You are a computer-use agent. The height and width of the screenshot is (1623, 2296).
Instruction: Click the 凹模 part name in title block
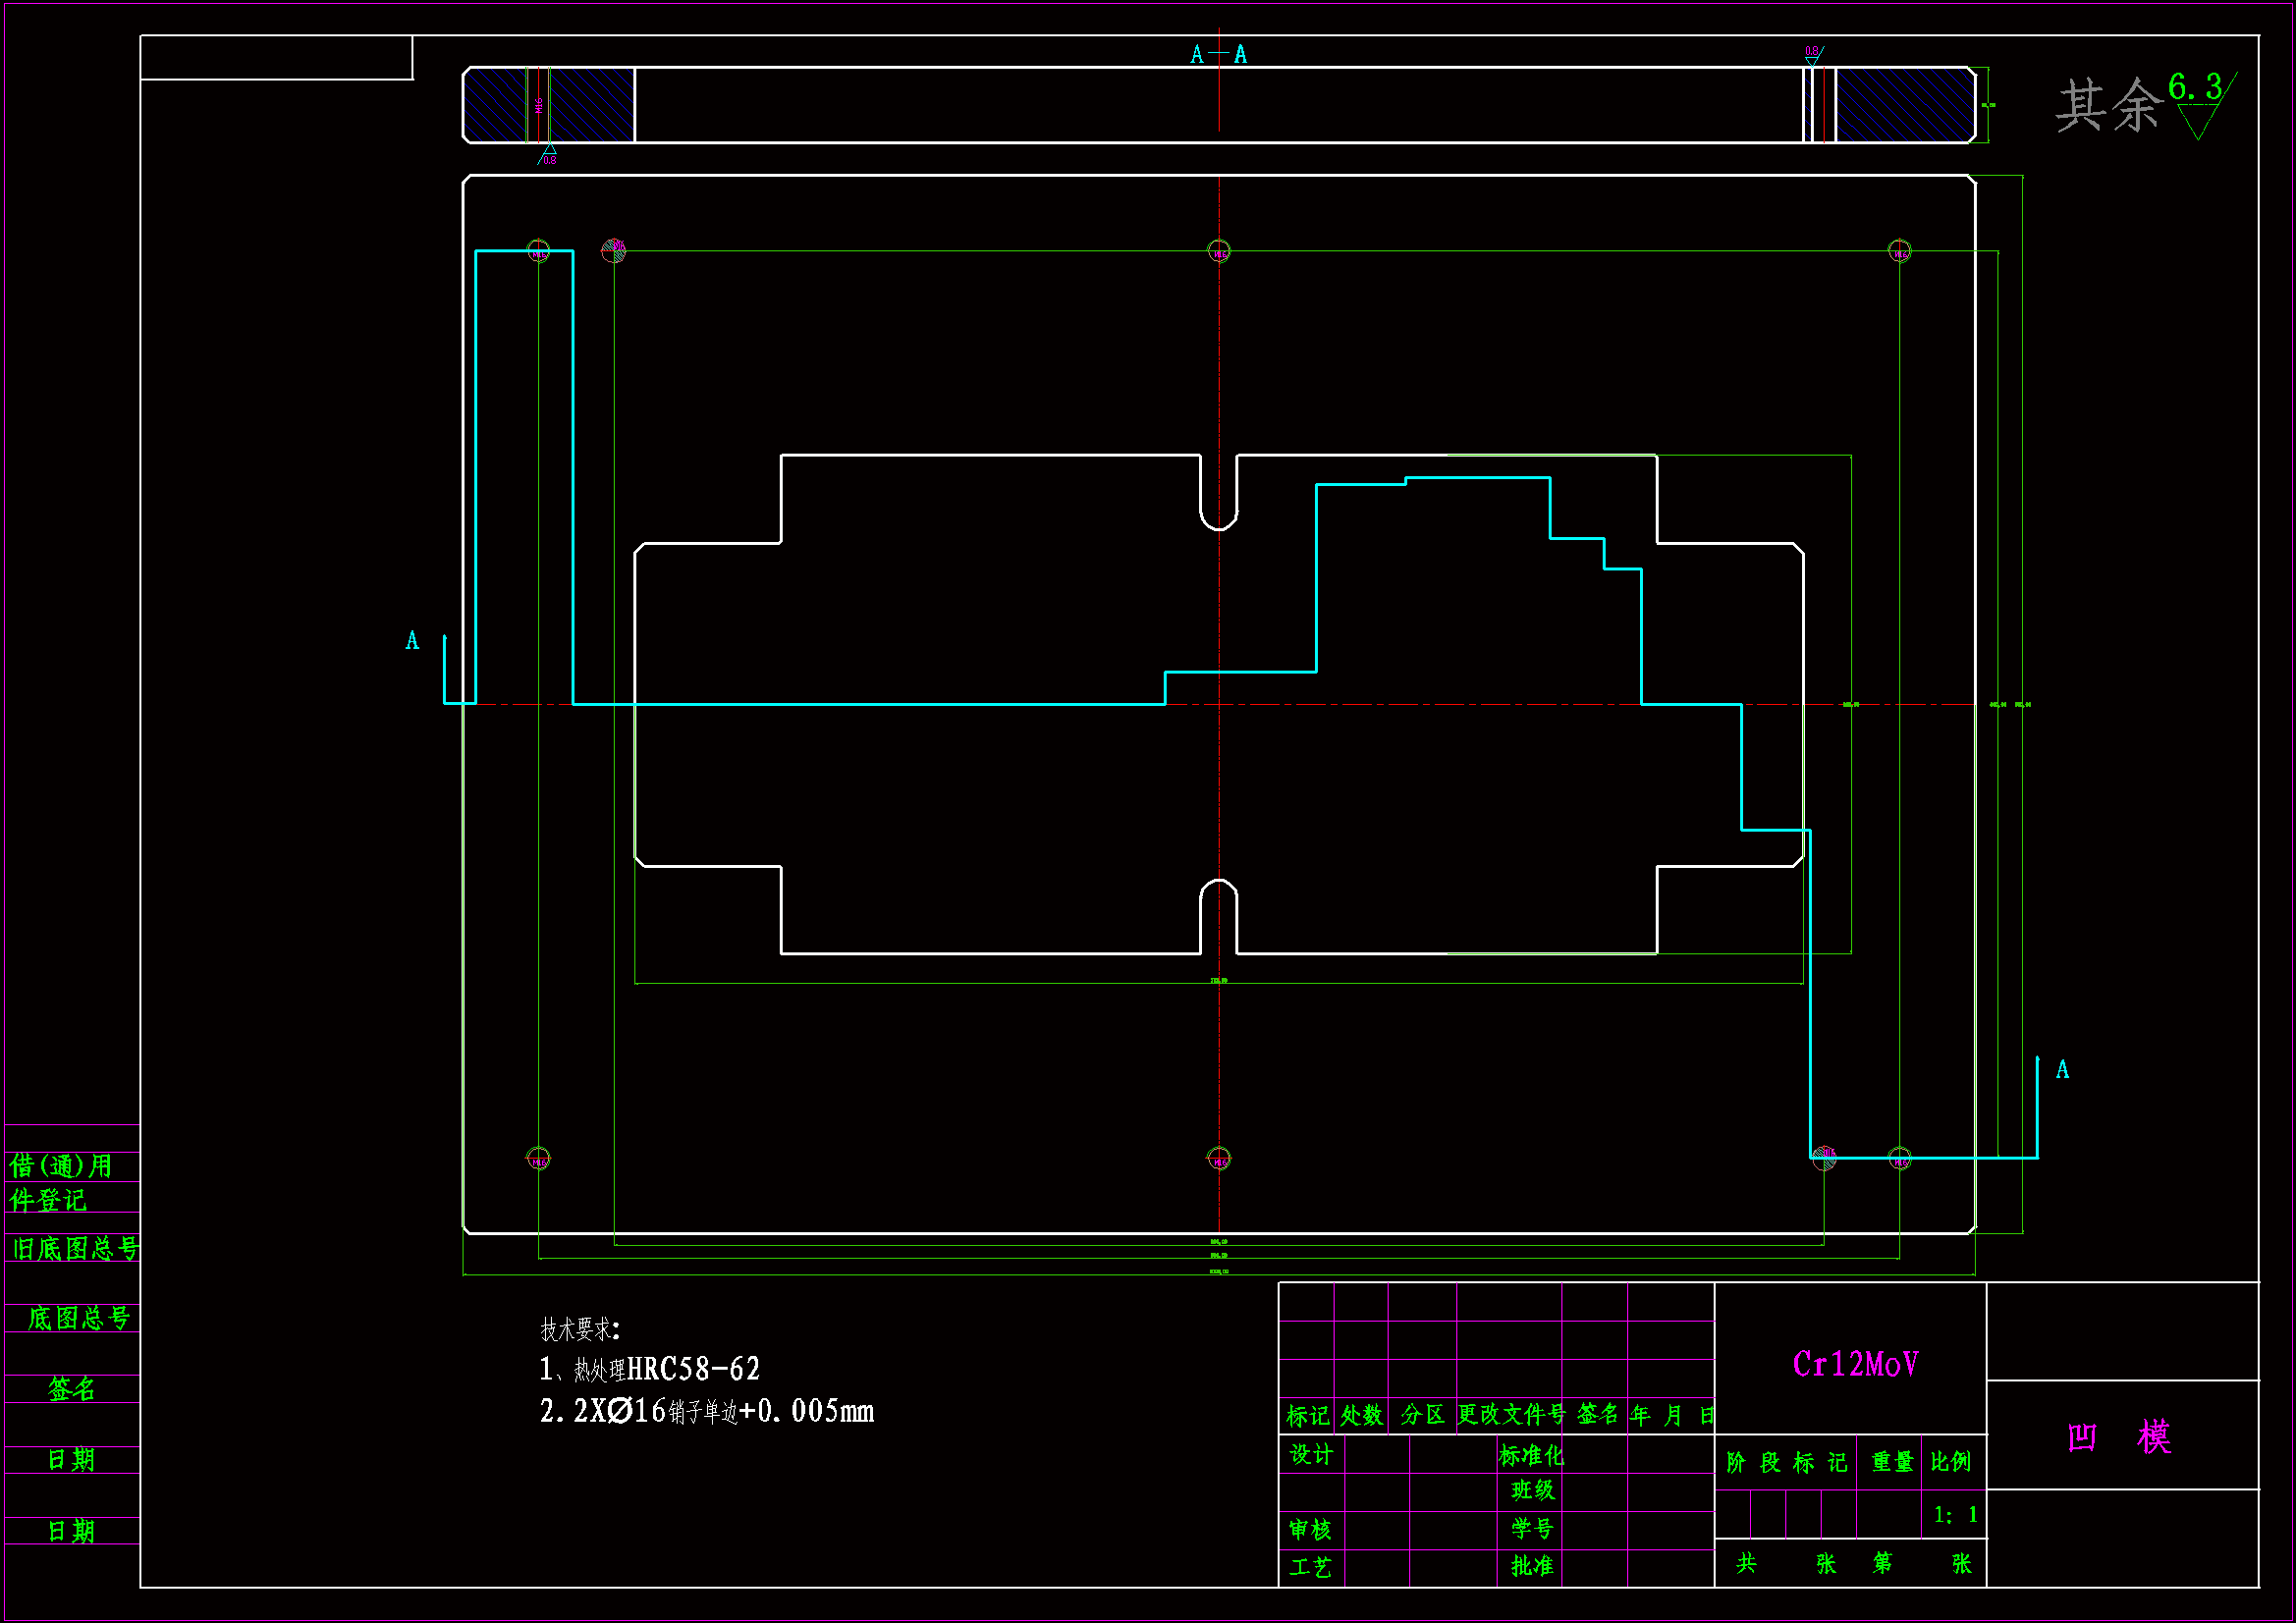[x=2118, y=1437]
